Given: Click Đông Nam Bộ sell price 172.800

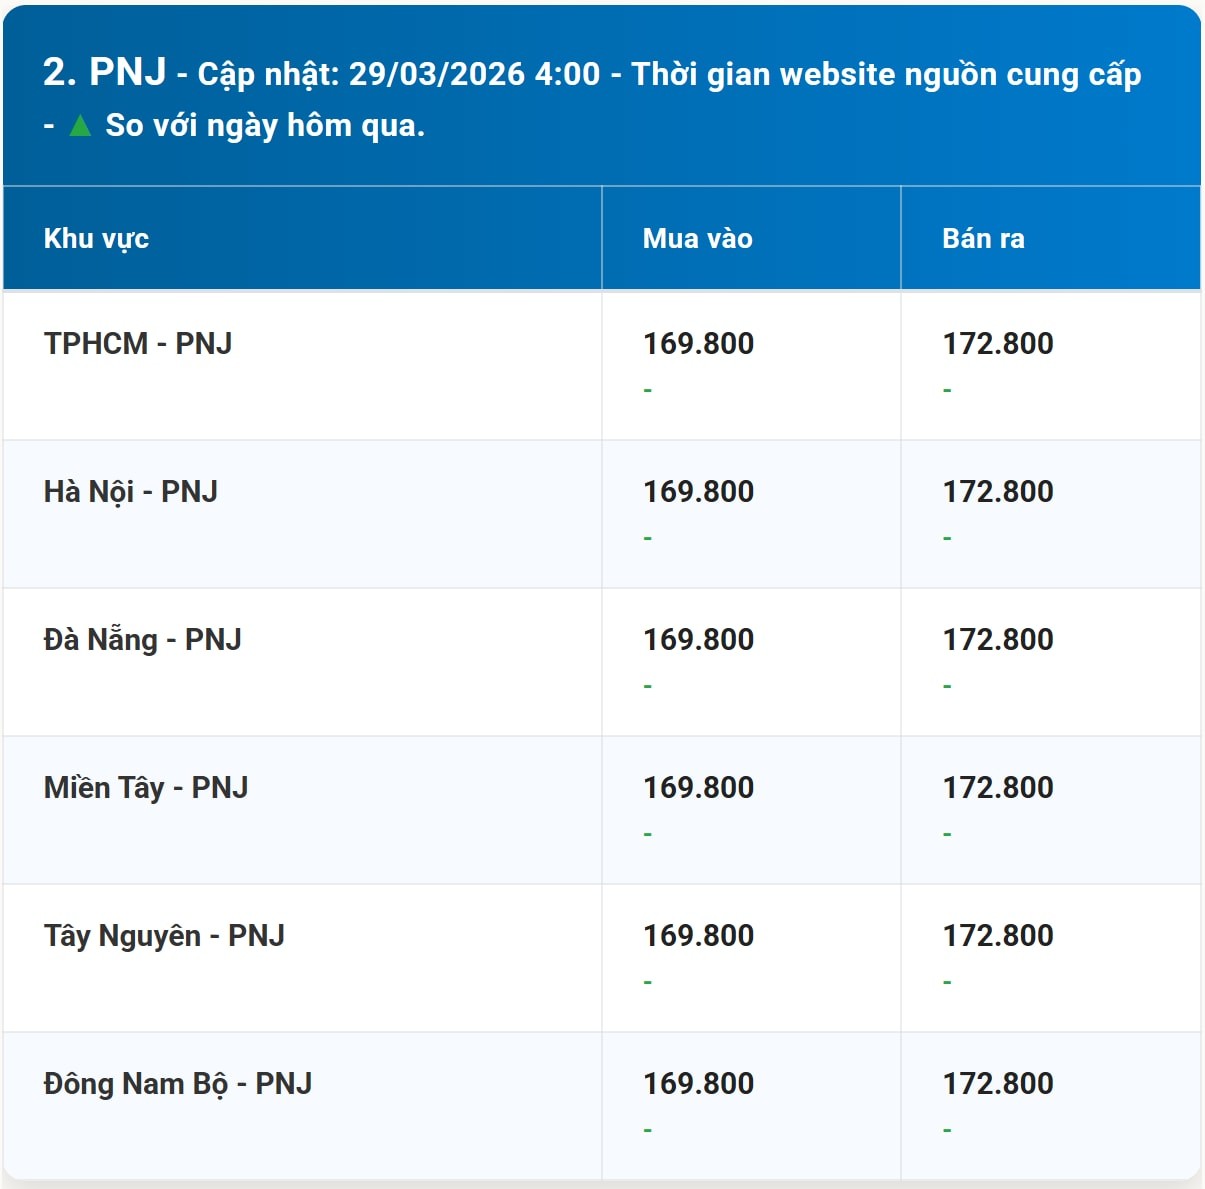Looking at the screenshot, I should coord(997,1083).
